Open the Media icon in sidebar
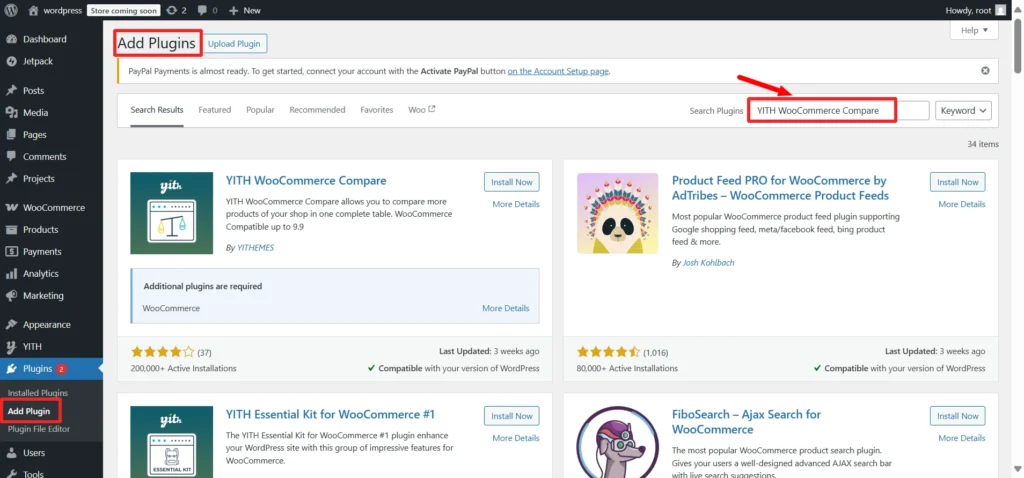Viewport: 1024px width, 478px height. (11, 112)
